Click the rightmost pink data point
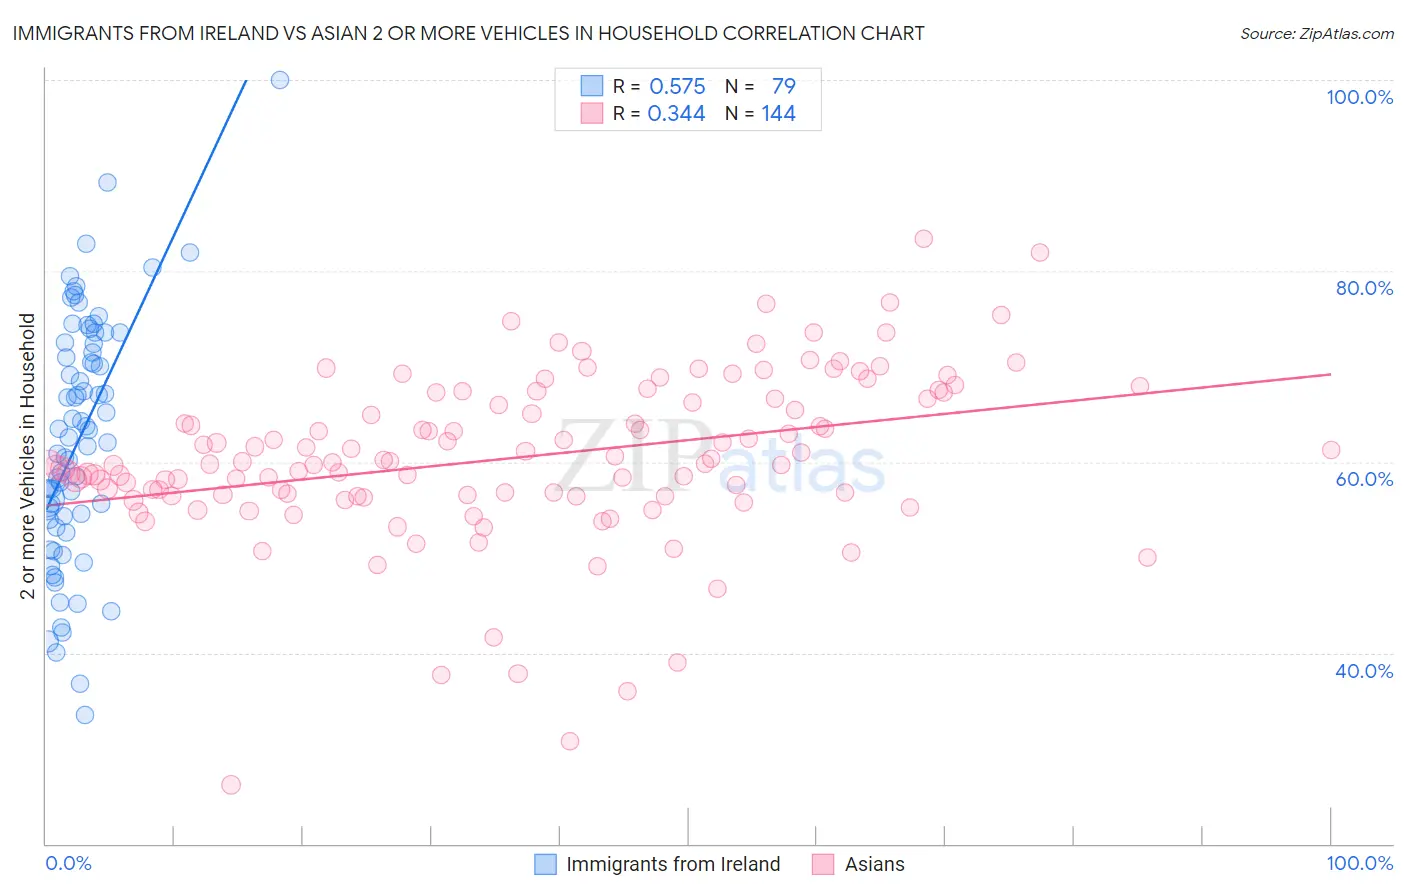The height and width of the screenshot is (892, 1406). tap(1331, 450)
